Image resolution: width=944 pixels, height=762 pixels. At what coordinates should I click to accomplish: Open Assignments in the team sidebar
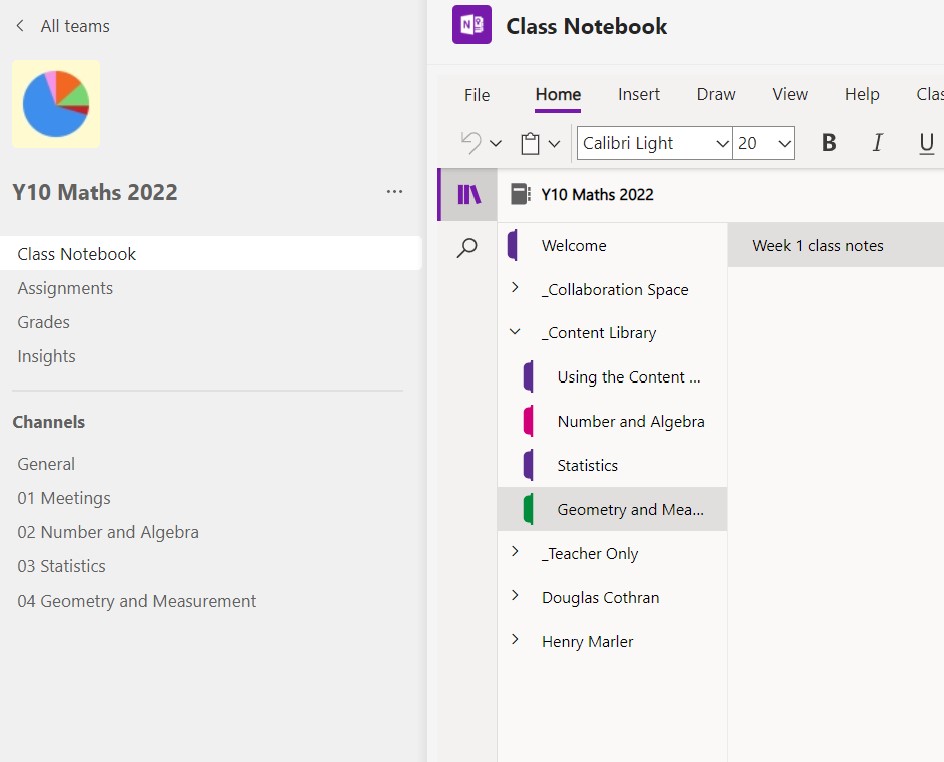tap(65, 288)
